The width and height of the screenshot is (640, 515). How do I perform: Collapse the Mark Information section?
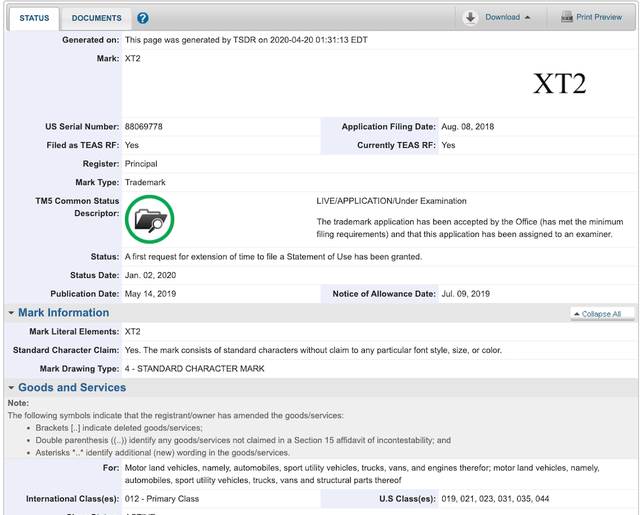[11, 313]
